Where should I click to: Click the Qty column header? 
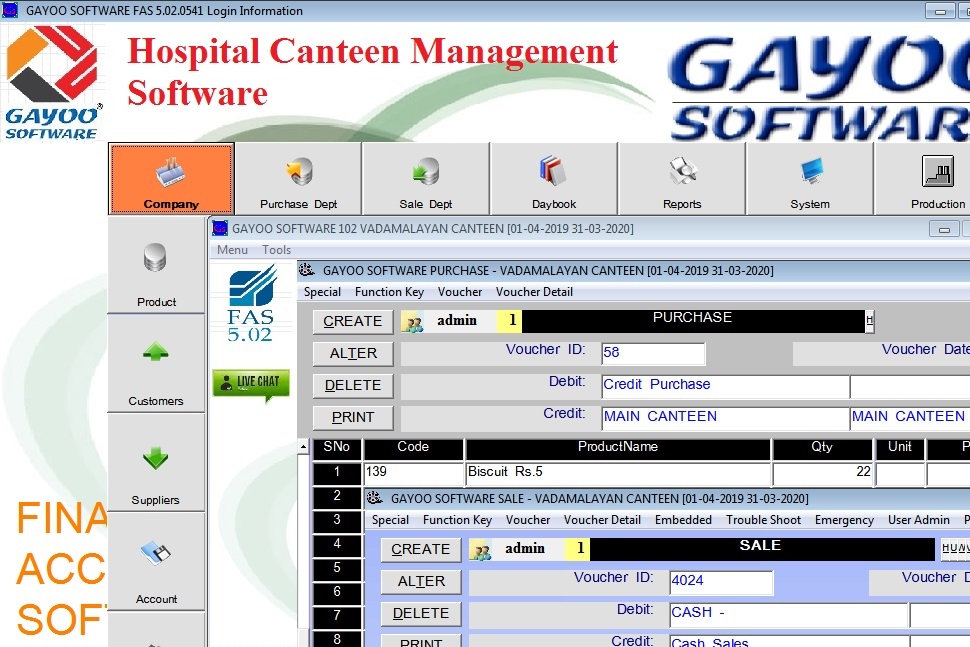pyautogui.click(x=822, y=448)
